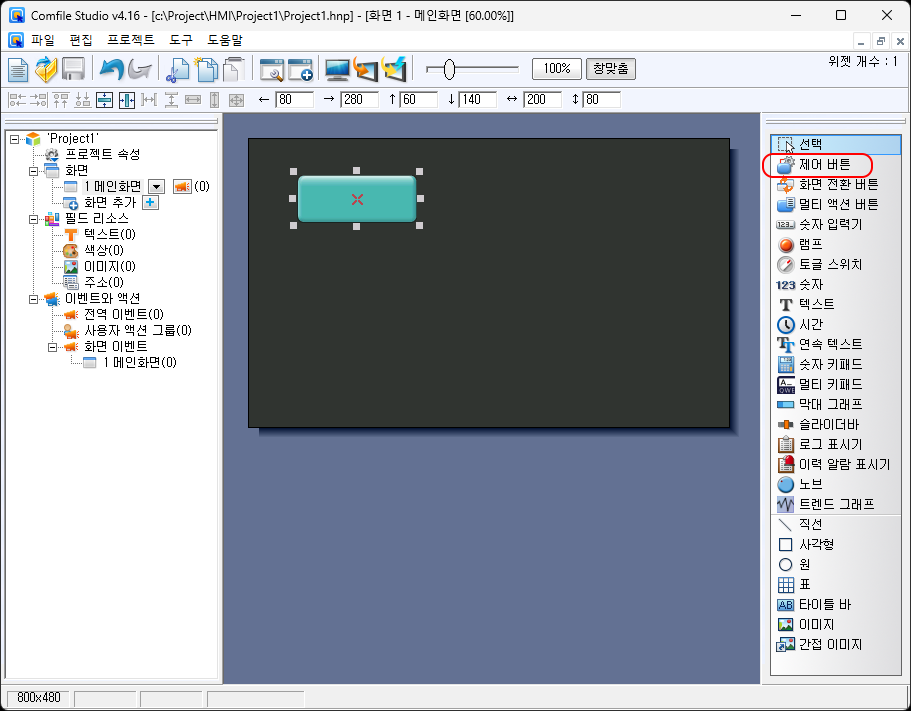Click the Undo arrow in the toolbar
Viewport: 911px width, 711px height.
click(x=110, y=69)
